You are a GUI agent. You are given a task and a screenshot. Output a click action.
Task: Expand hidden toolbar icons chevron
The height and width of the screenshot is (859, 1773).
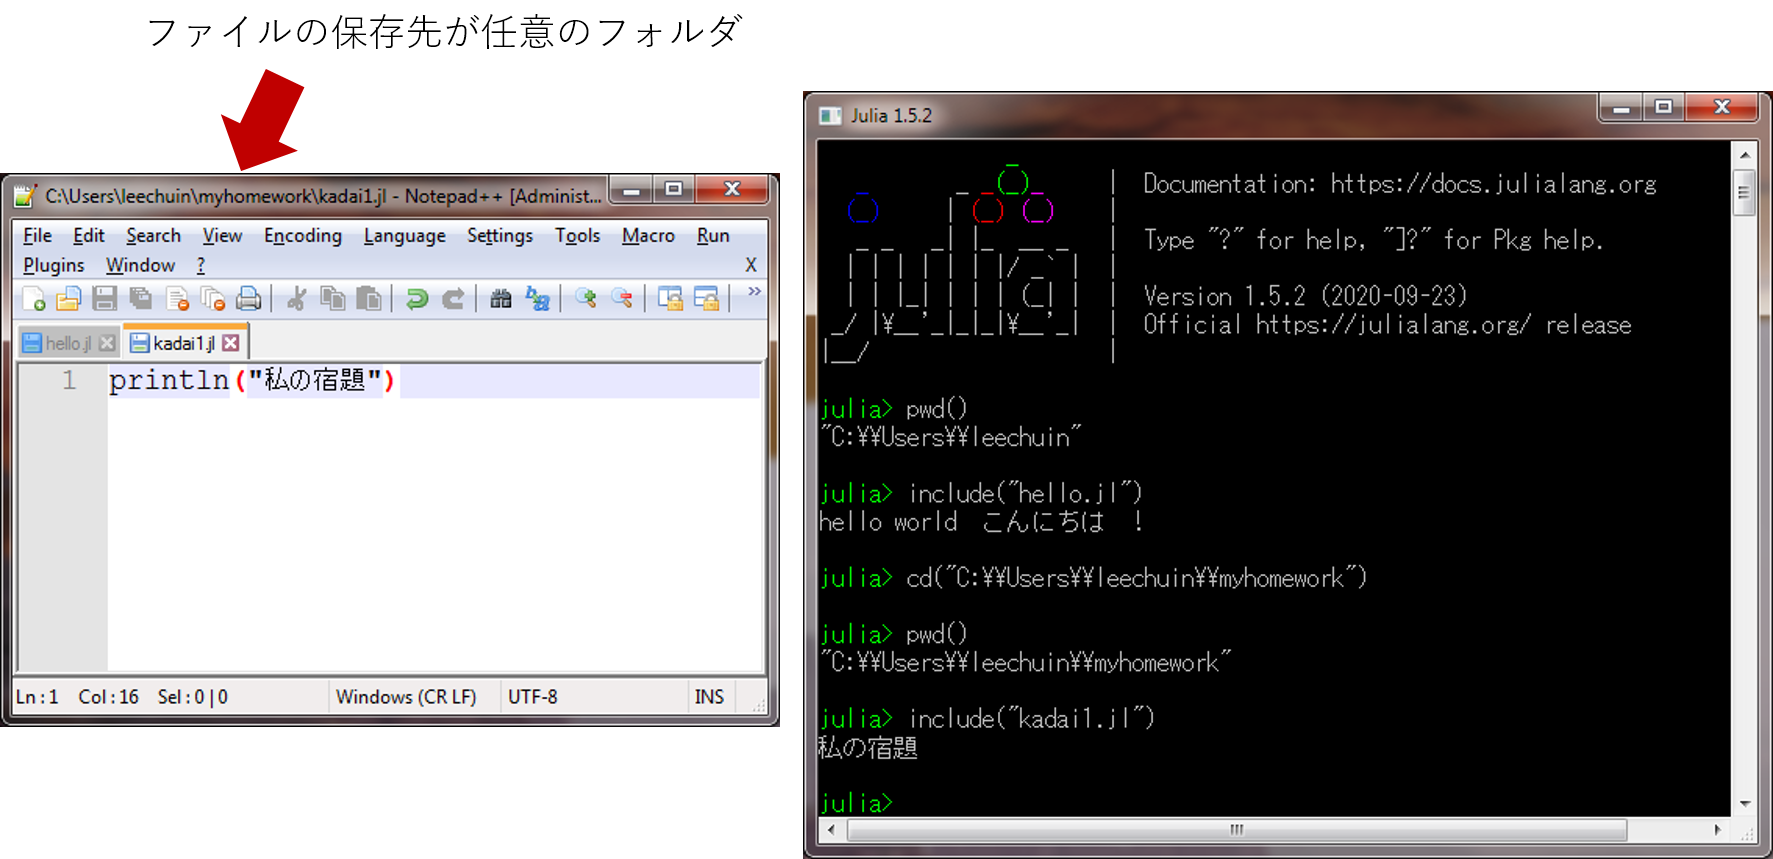[754, 291]
